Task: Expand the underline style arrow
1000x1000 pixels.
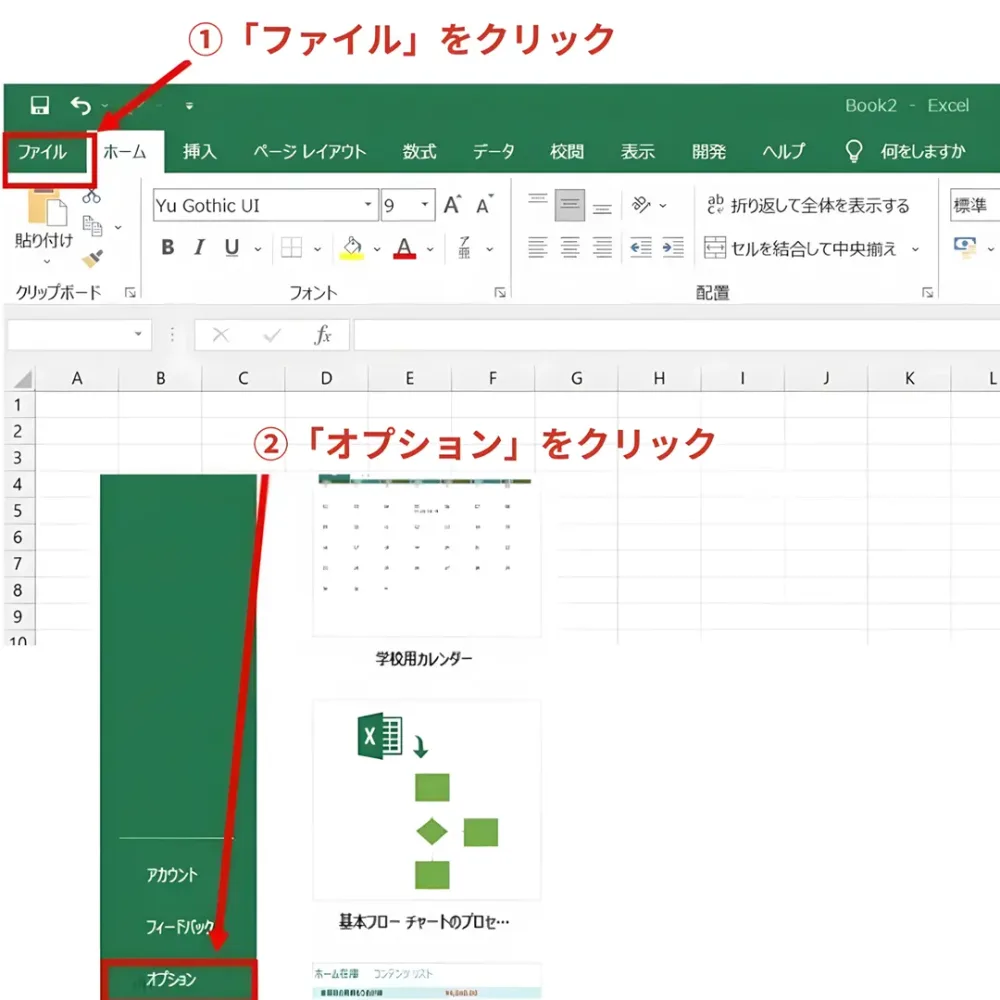Action: (258, 249)
